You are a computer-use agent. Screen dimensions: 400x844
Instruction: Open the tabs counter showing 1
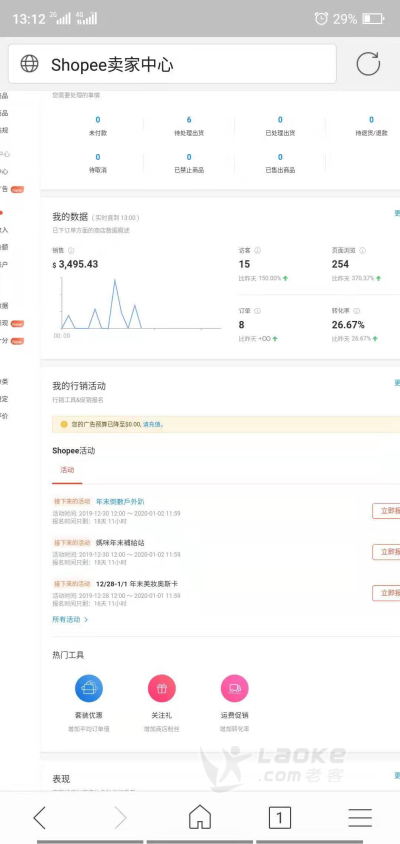tap(279, 818)
